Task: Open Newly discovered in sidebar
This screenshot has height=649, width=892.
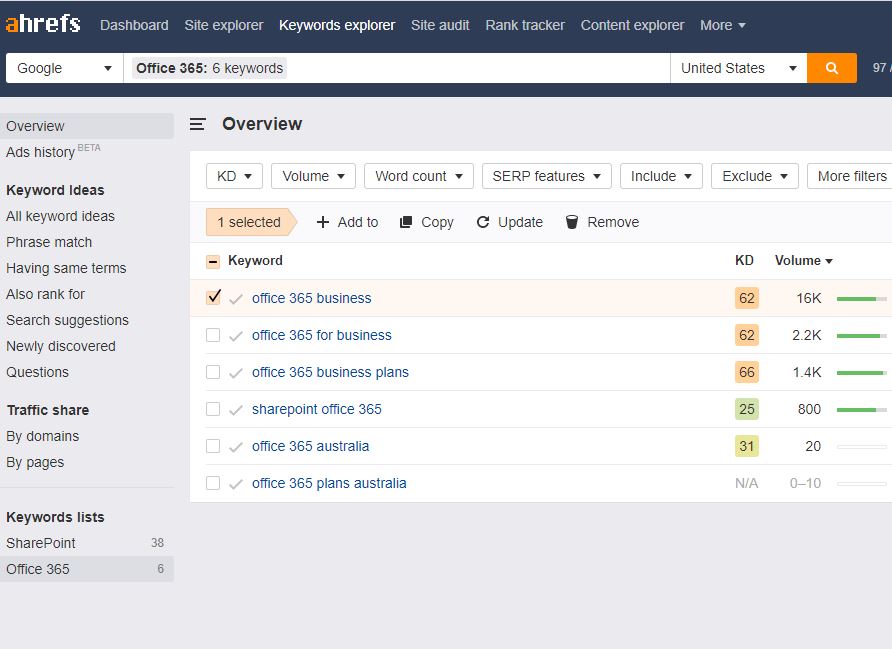Action: 61,346
